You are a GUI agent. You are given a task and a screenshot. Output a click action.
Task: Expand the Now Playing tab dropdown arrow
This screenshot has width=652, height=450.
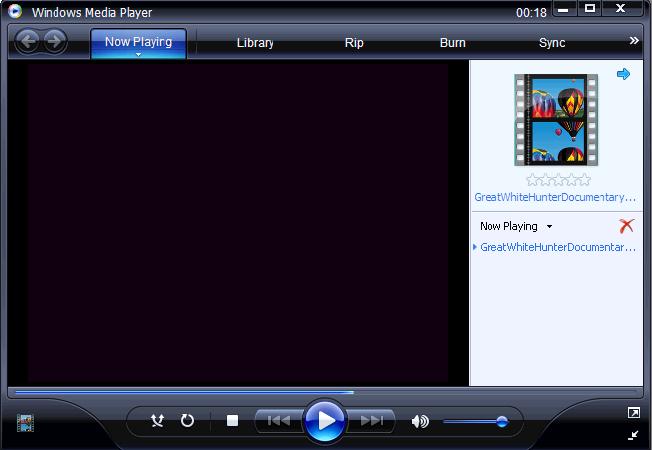(138, 54)
